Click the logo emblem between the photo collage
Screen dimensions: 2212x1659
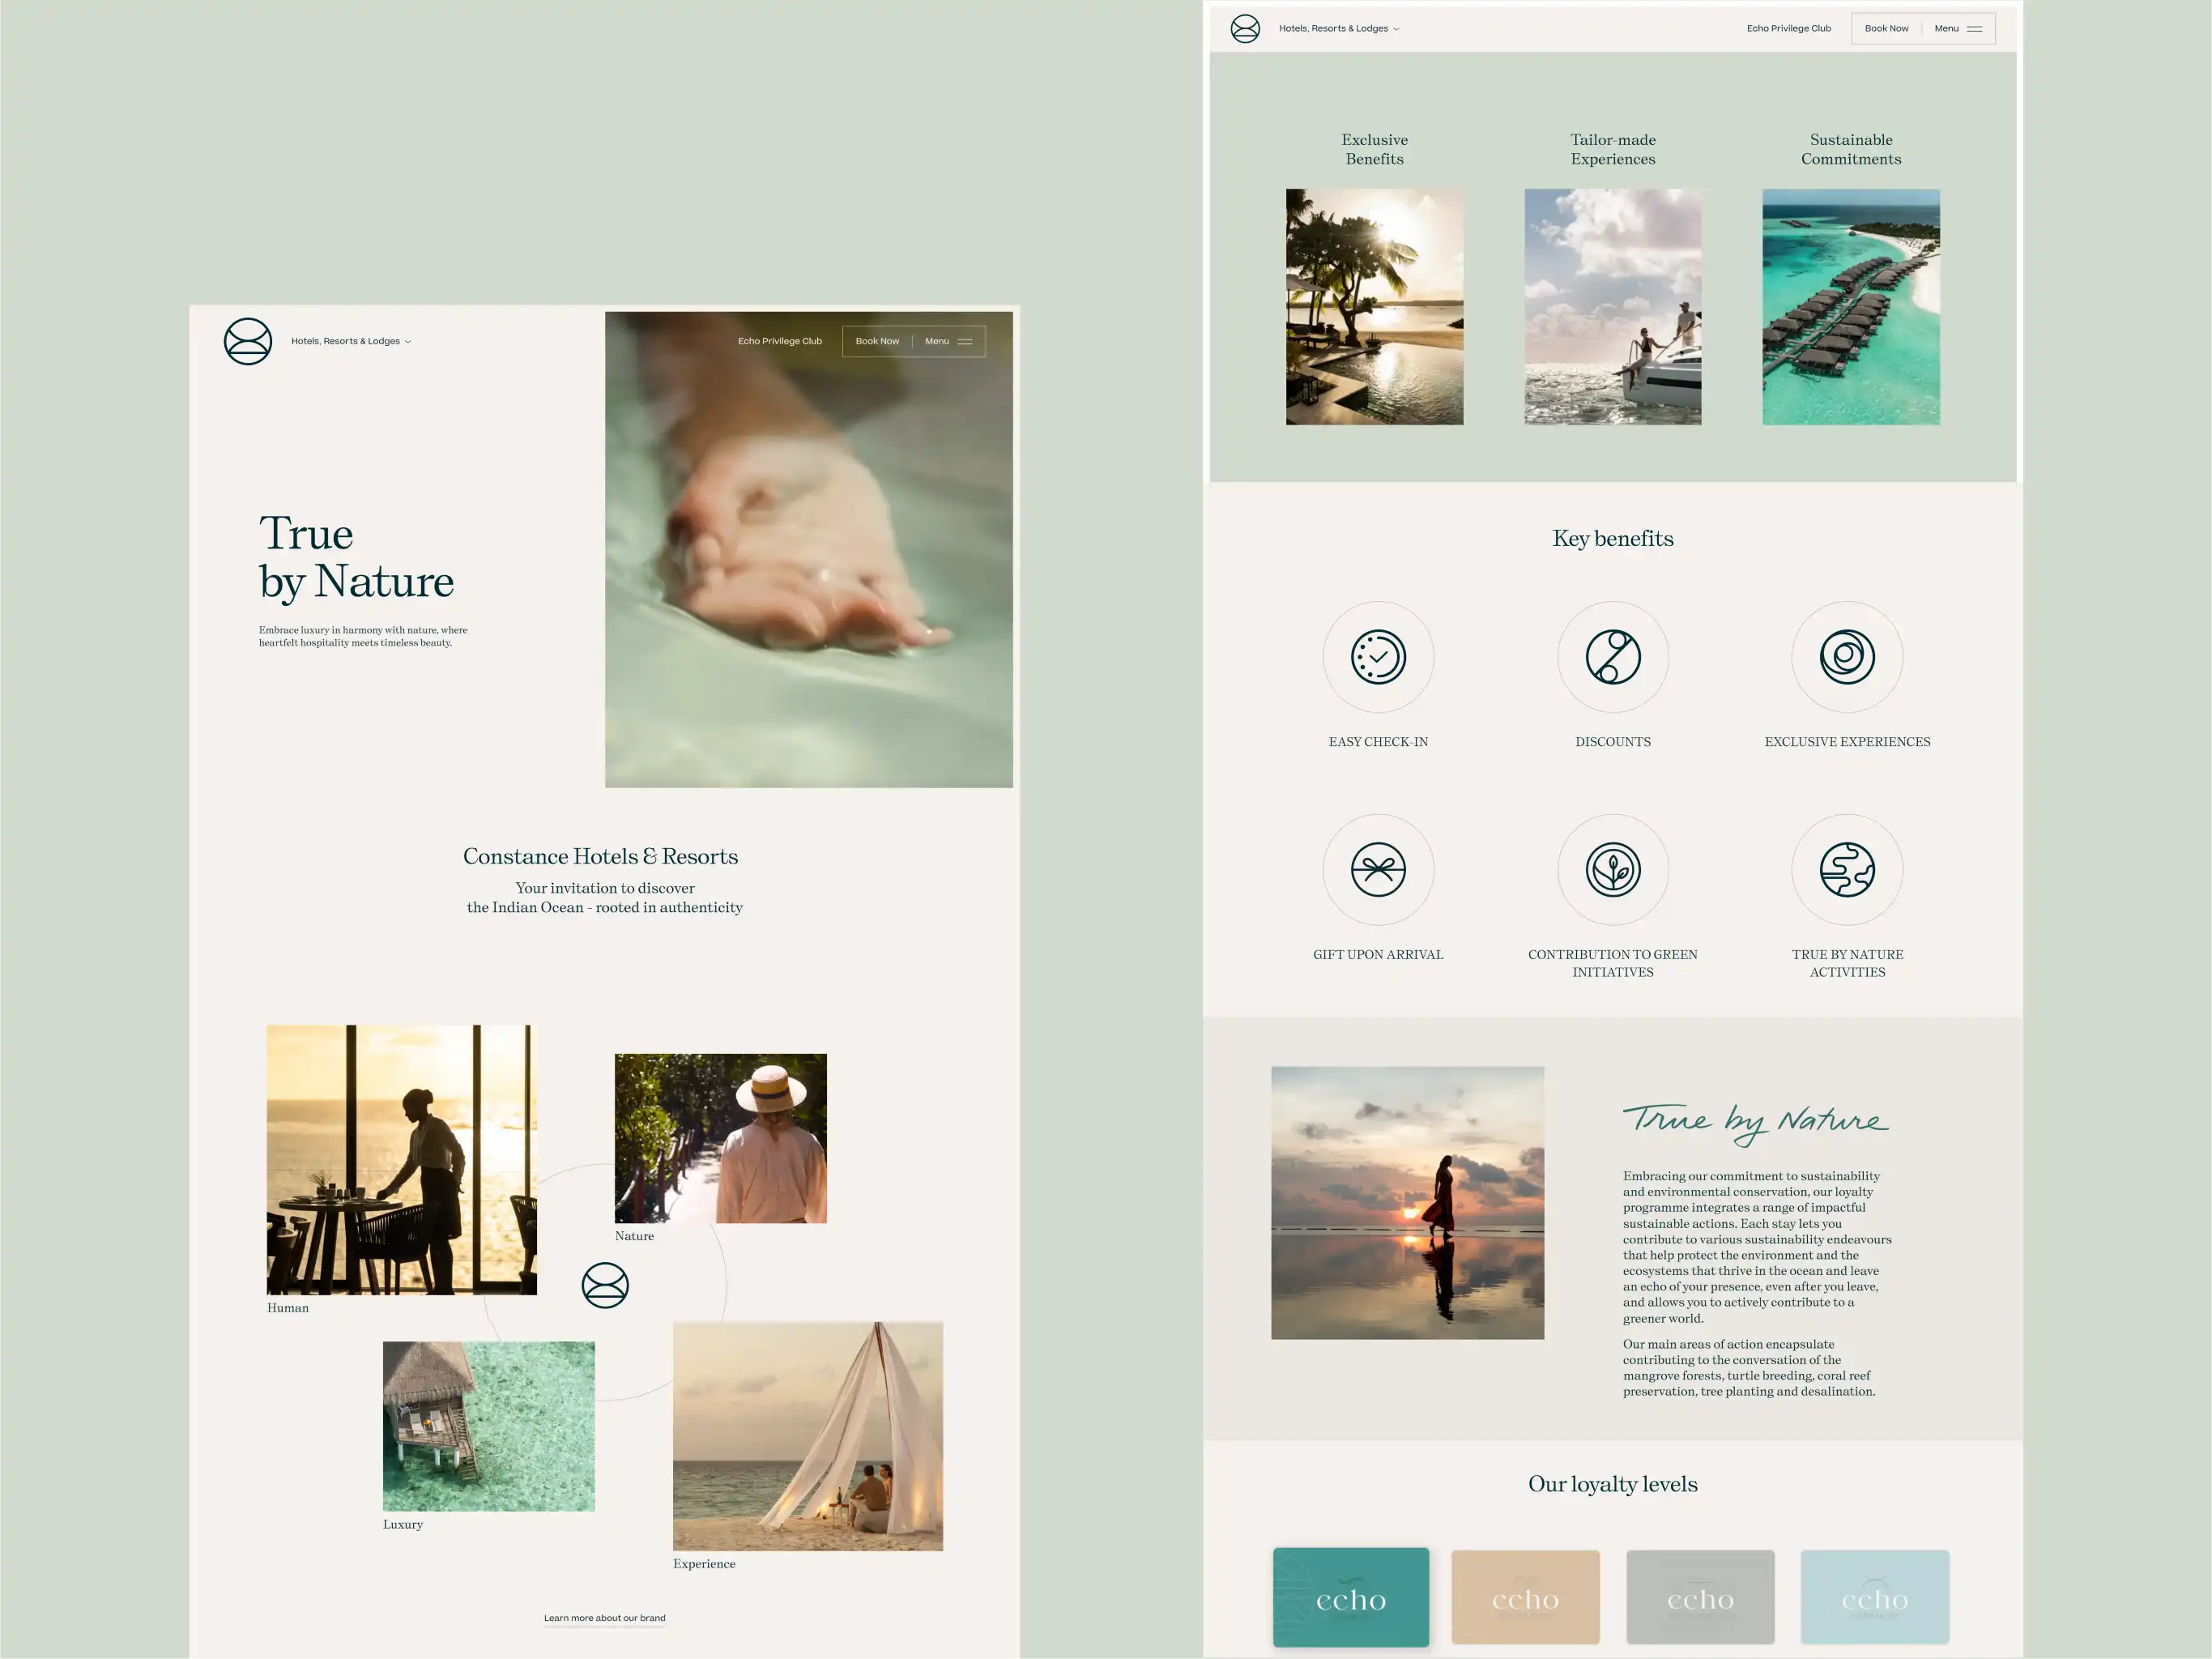pos(605,1285)
